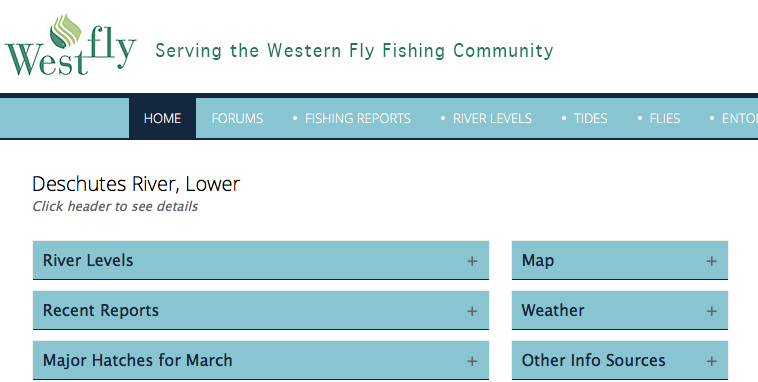The width and height of the screenshot is (758, 382).
Task: Click the plus icon on Map panel
Action: pos(712,261)
